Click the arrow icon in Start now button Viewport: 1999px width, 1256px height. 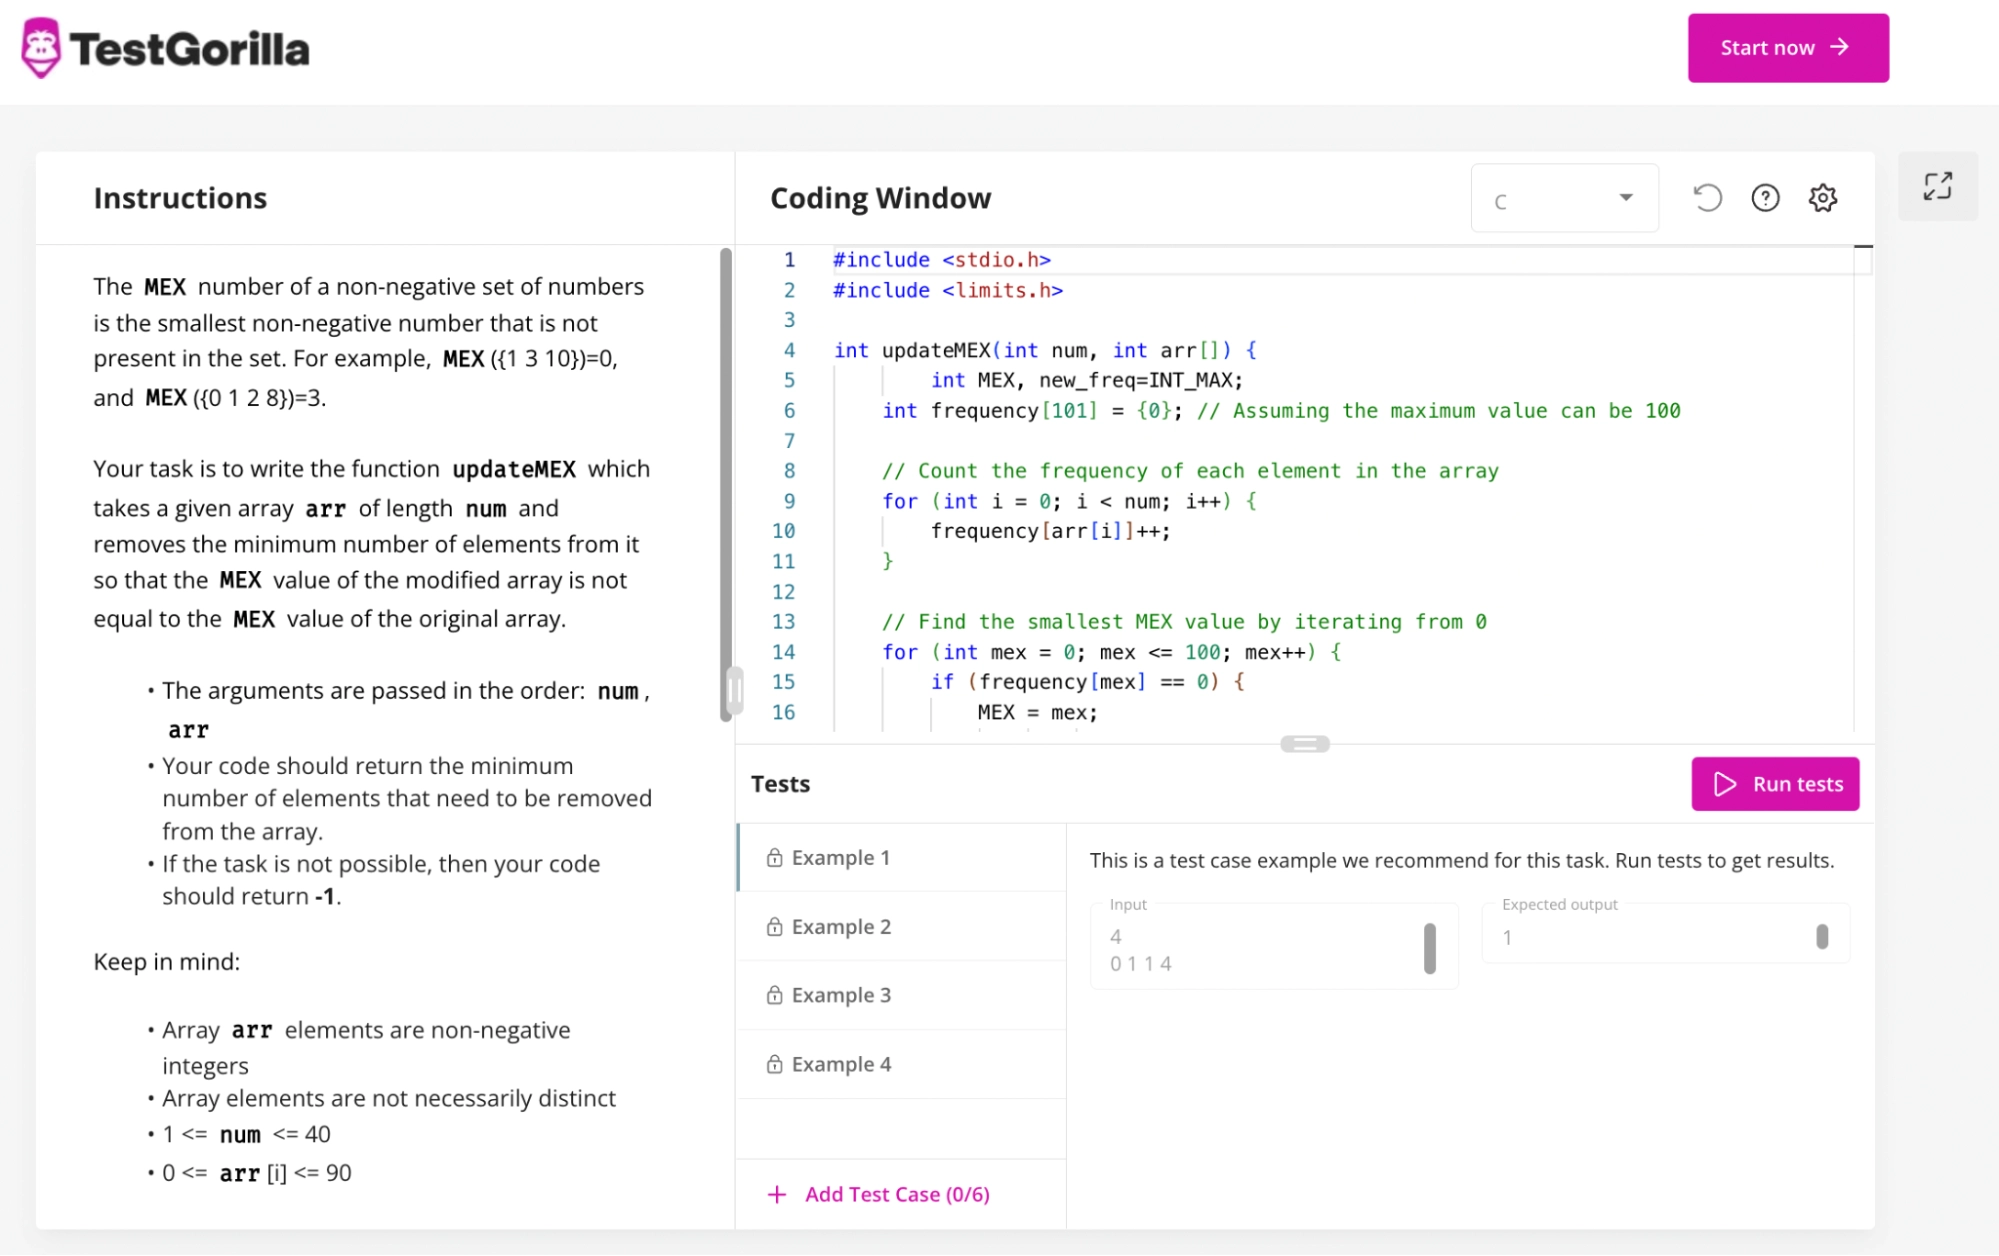1839,47
